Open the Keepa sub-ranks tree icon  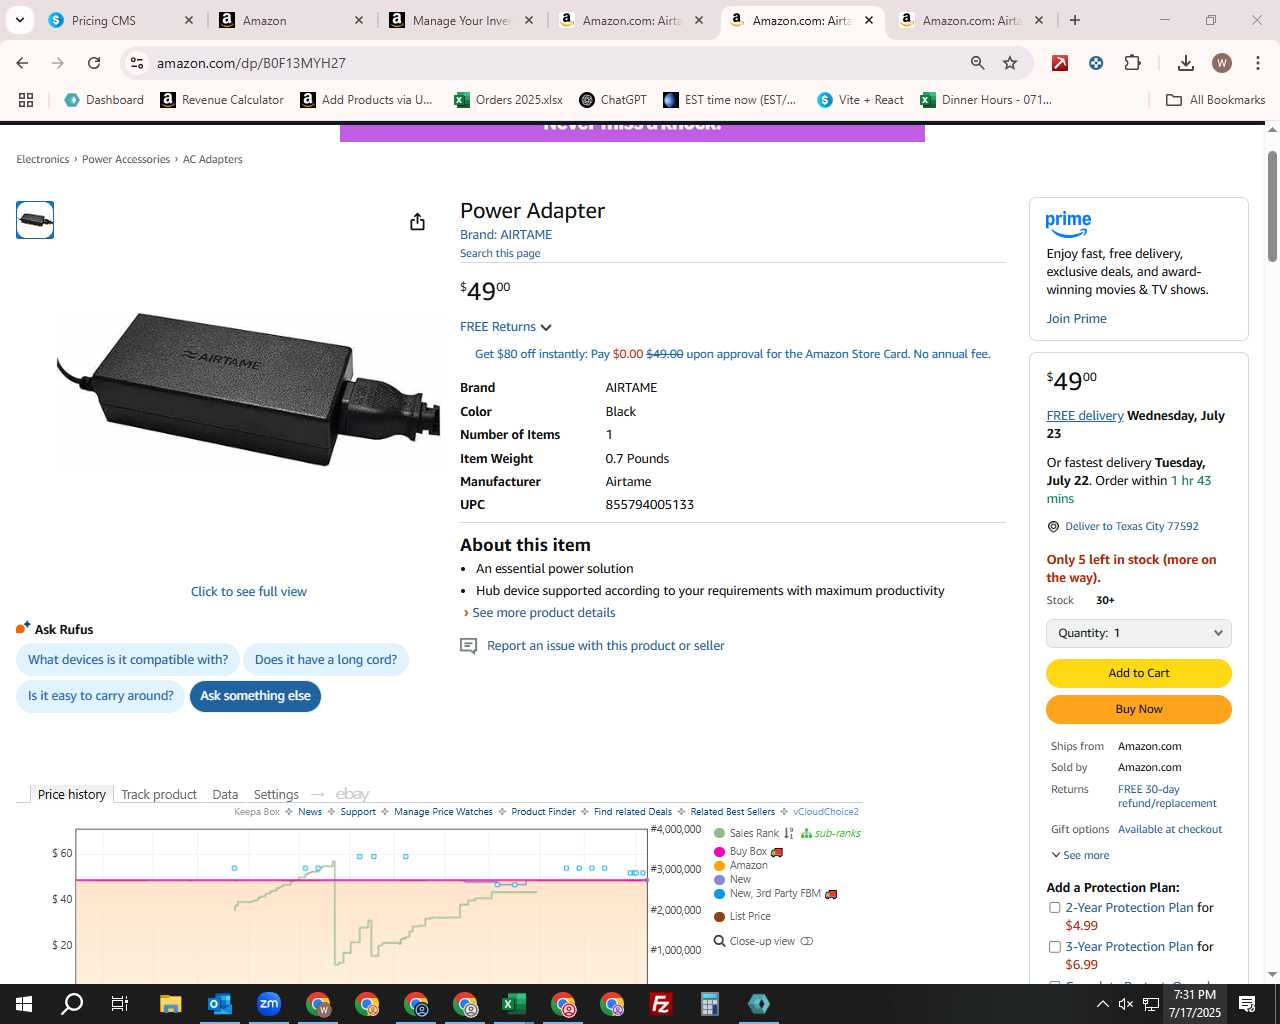[x=806, y=833]
